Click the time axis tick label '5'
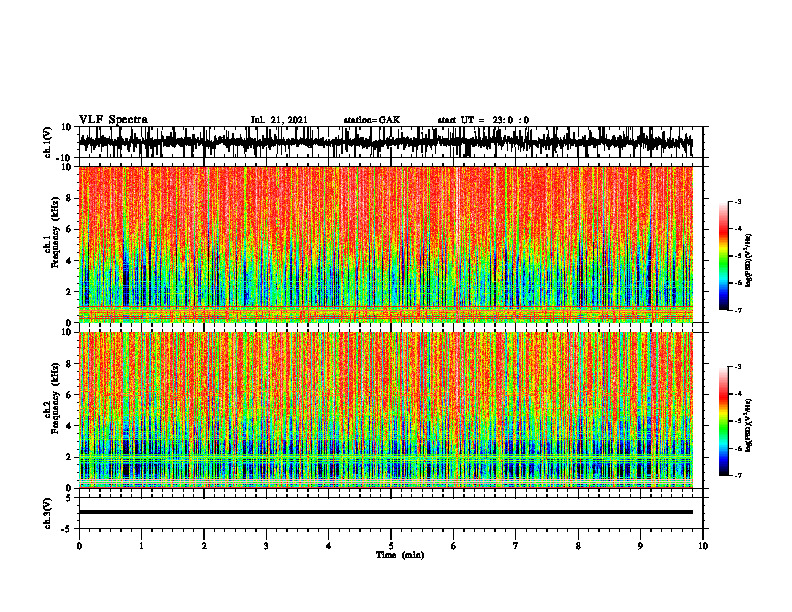Screen dimensions: 792x612 391,546
